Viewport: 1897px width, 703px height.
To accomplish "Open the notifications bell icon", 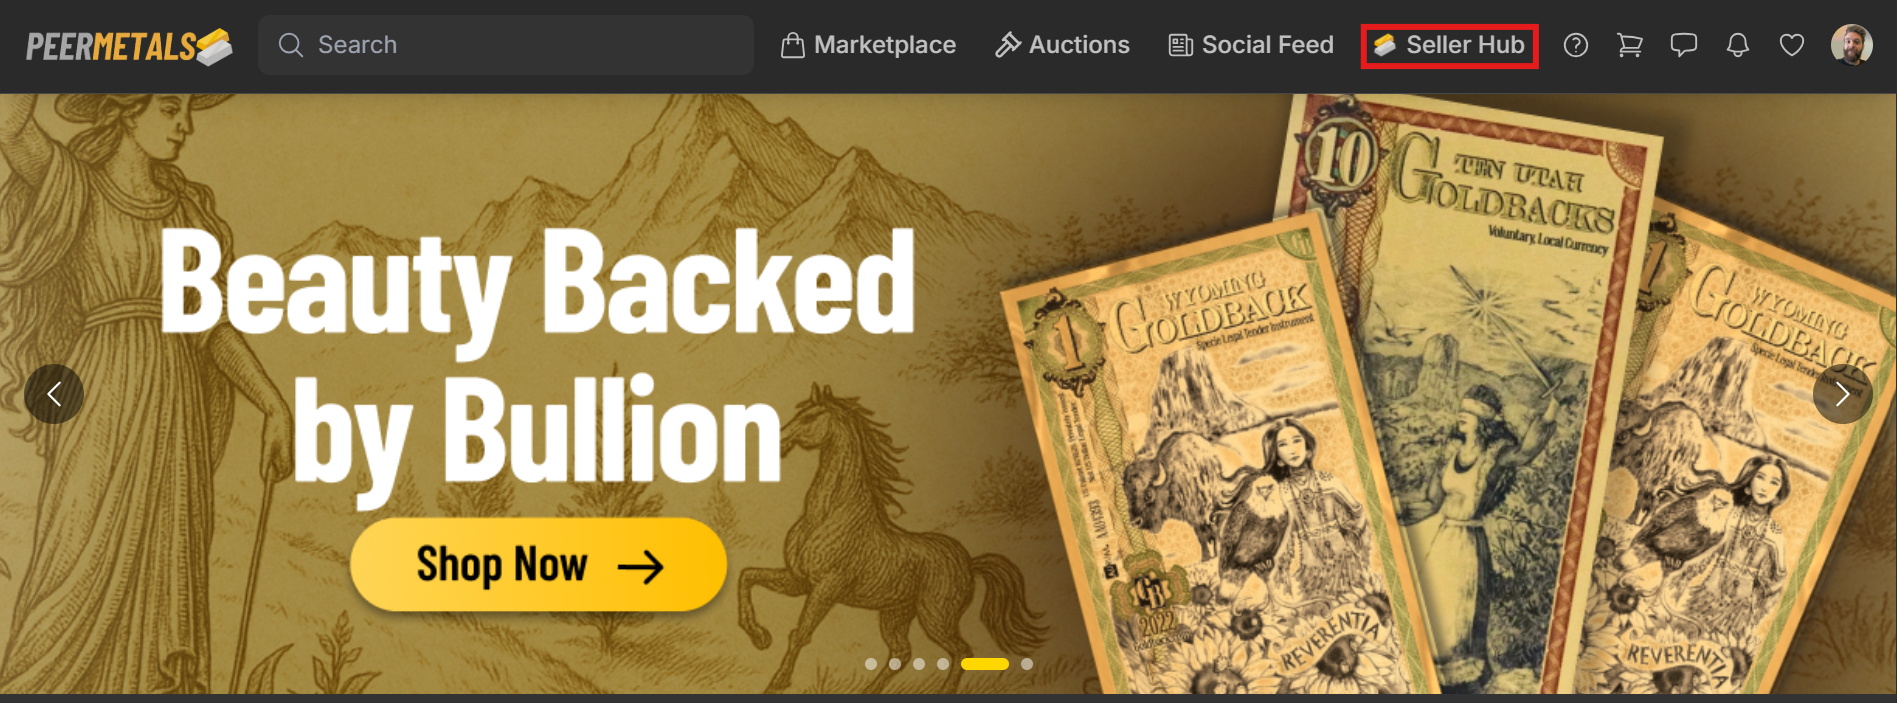I will click(1738, 45).
